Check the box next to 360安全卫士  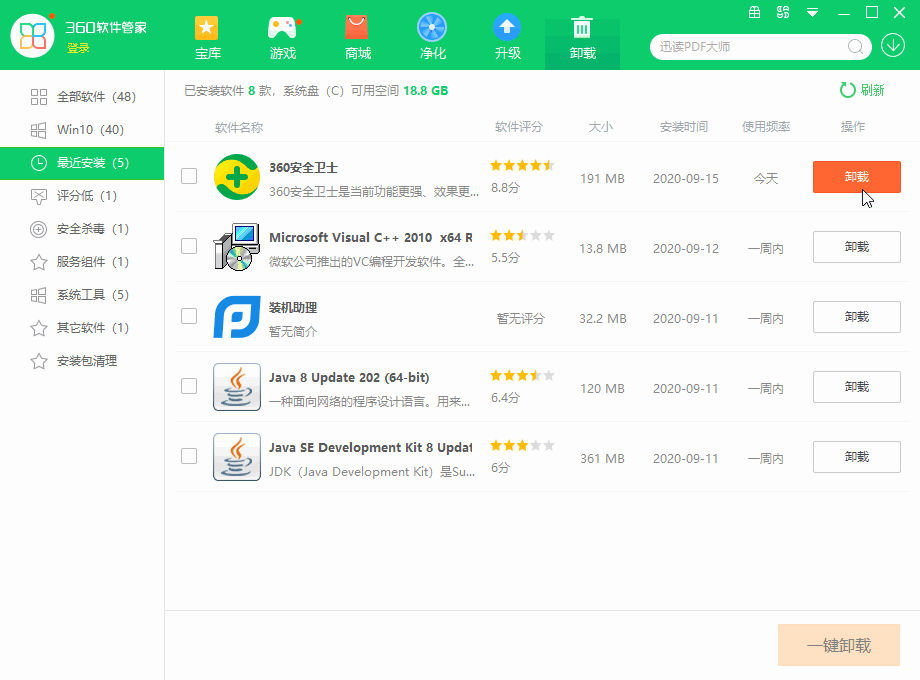click(189, 176)
